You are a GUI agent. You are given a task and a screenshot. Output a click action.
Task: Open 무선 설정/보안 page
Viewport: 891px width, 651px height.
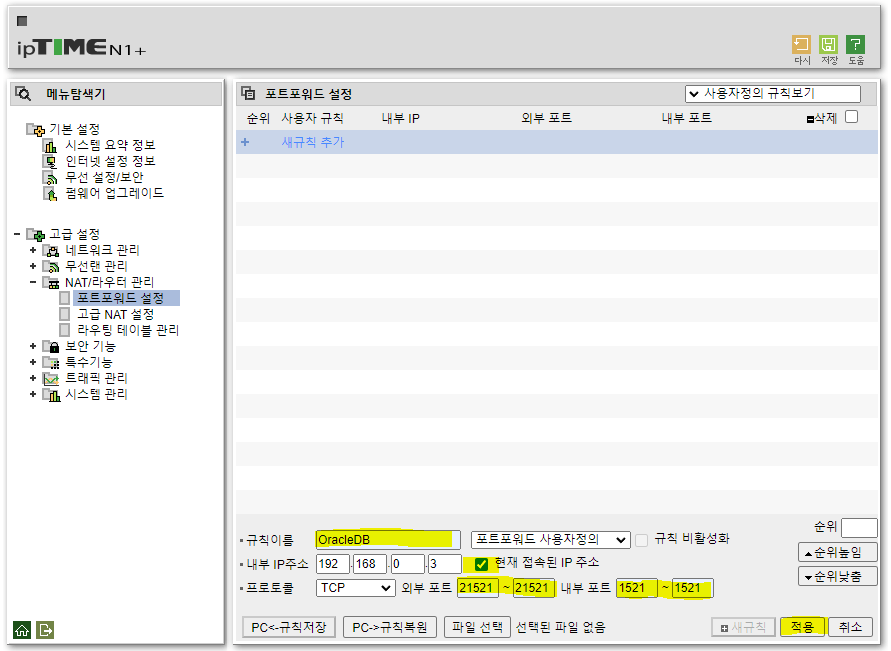click(104, 177)
